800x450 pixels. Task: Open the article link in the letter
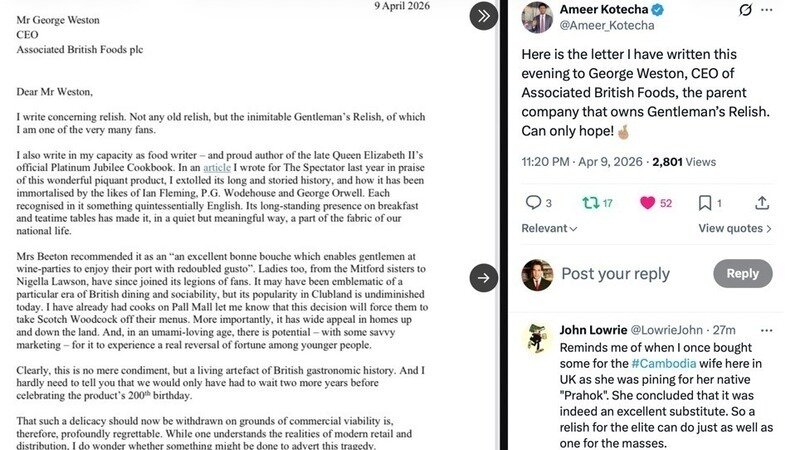(x=217, y=167)
